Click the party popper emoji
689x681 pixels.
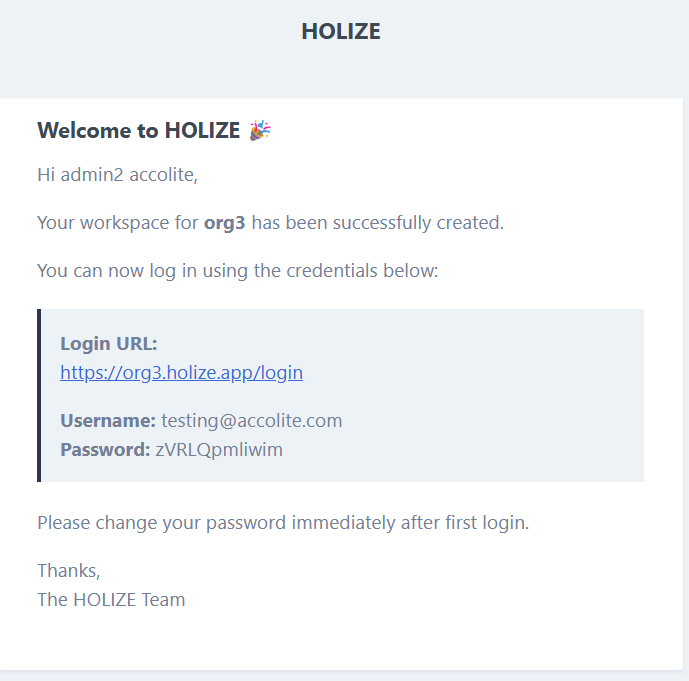[260, 130]
